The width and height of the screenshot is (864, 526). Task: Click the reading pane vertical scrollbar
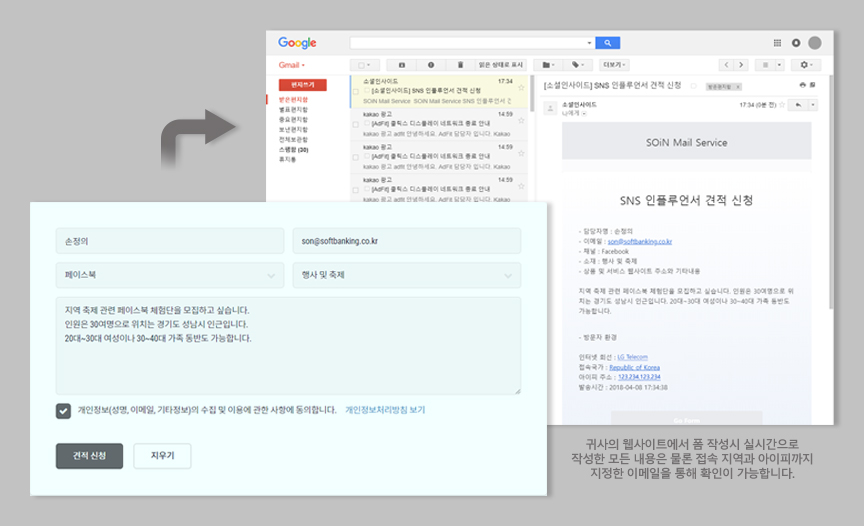831,193
